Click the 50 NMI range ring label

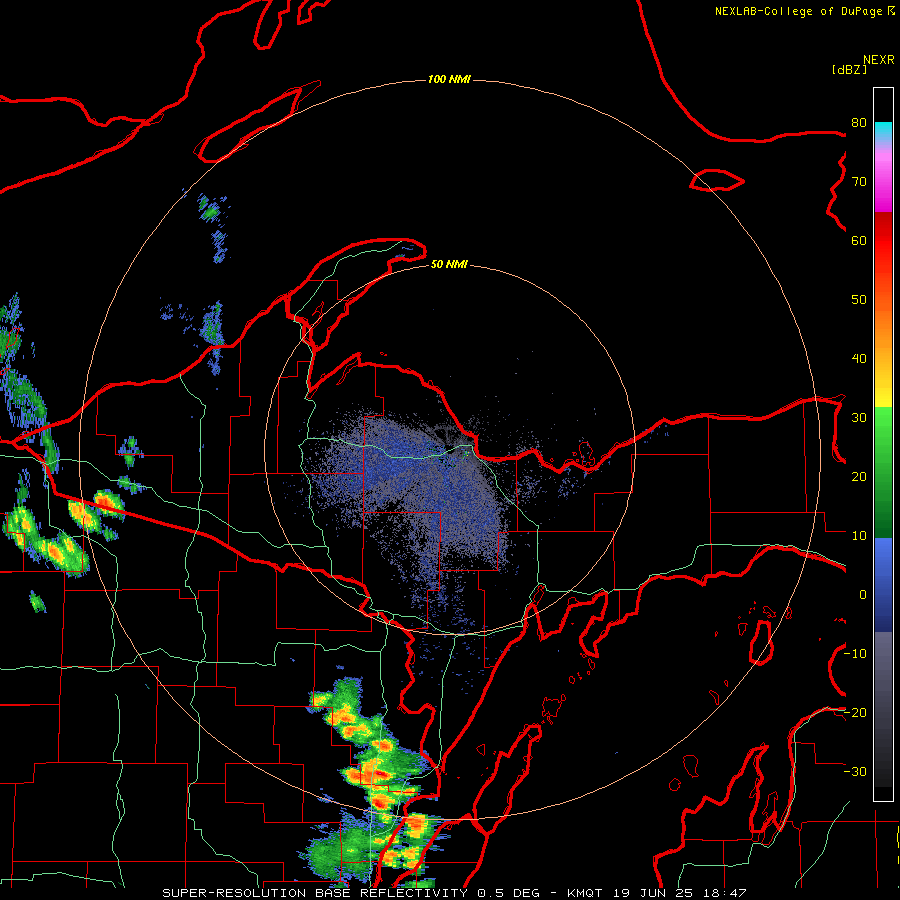pyautogui.click(x=449, y=264)
